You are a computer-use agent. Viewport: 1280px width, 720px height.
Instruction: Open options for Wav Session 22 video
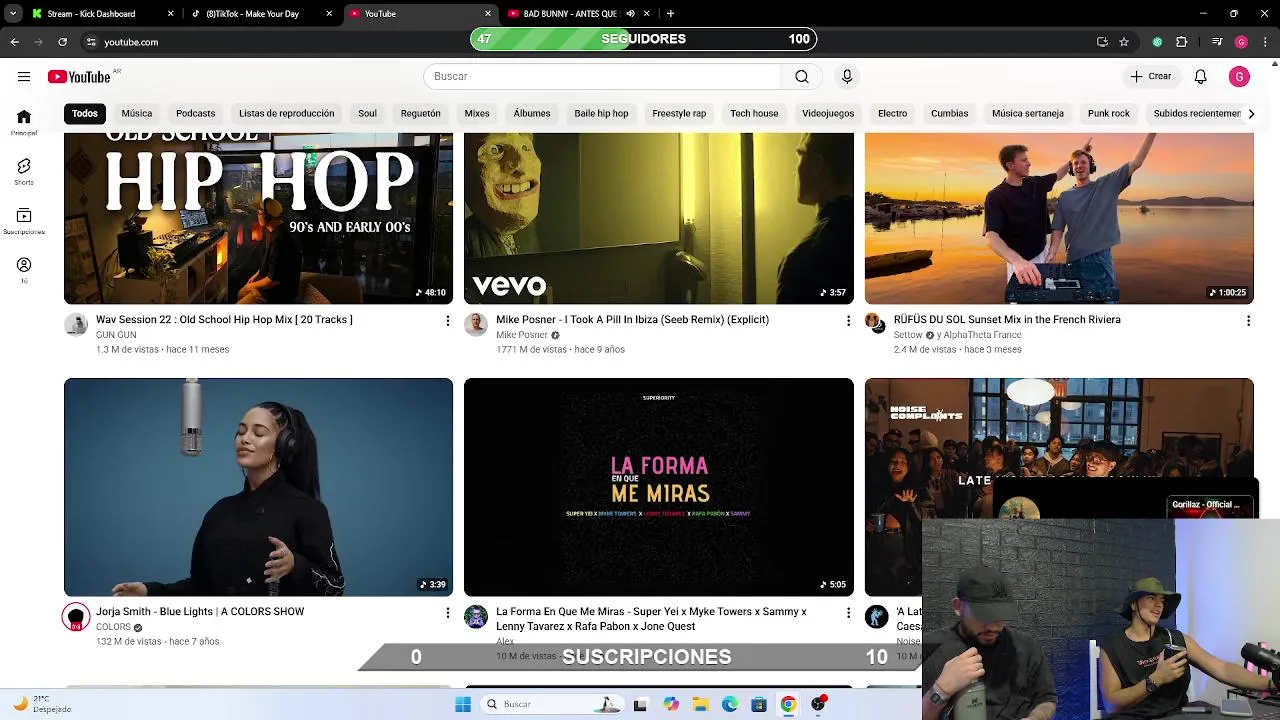pos(447,320)
